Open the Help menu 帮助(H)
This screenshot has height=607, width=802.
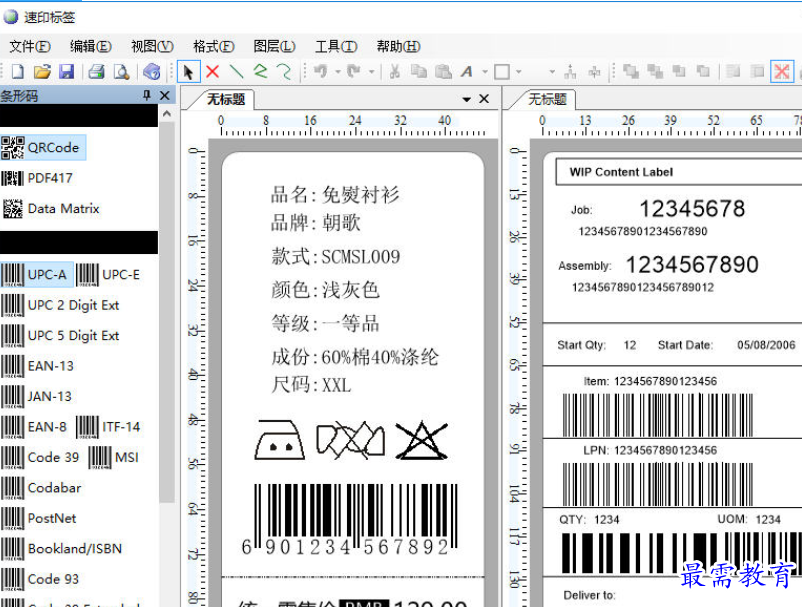click(x=398, y=47)
